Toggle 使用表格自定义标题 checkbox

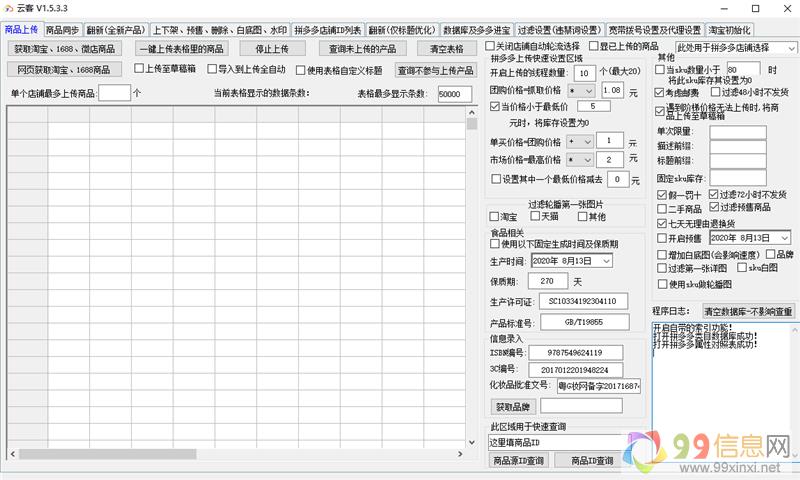pyautogui.click(x=302, y=70)
